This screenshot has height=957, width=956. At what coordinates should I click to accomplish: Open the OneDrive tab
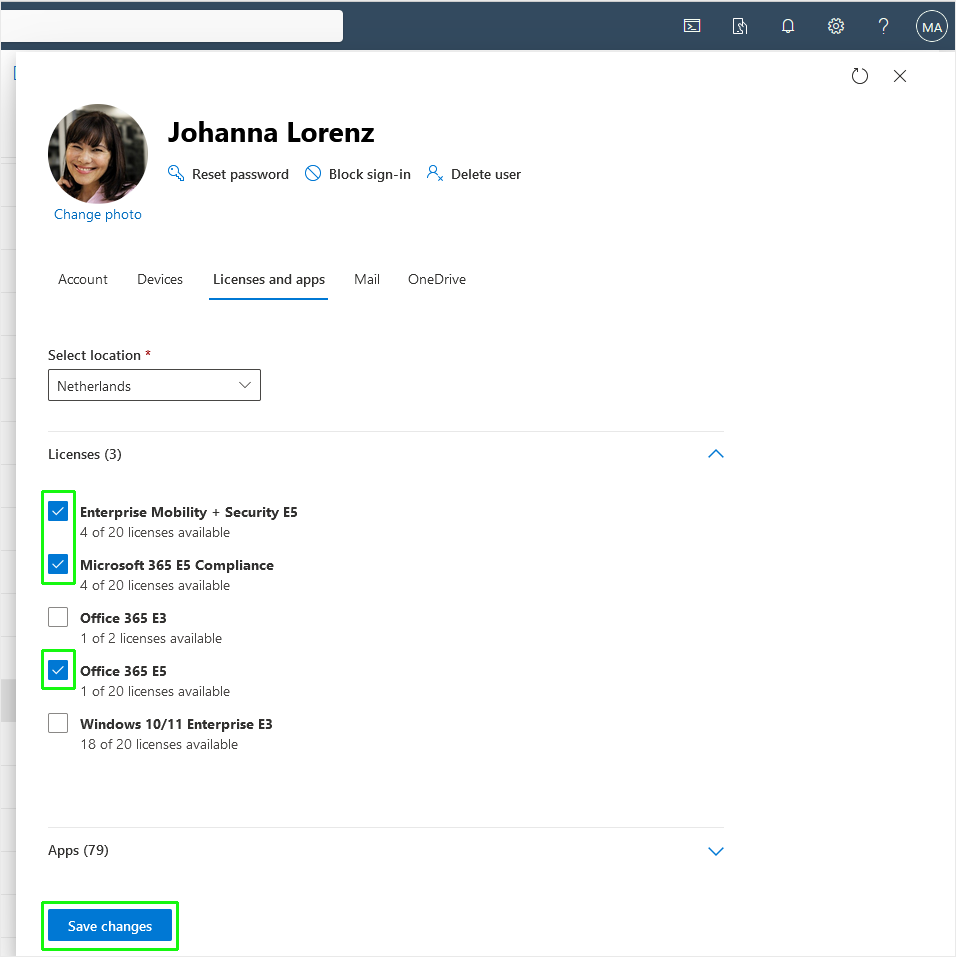(x=437, y=280)
